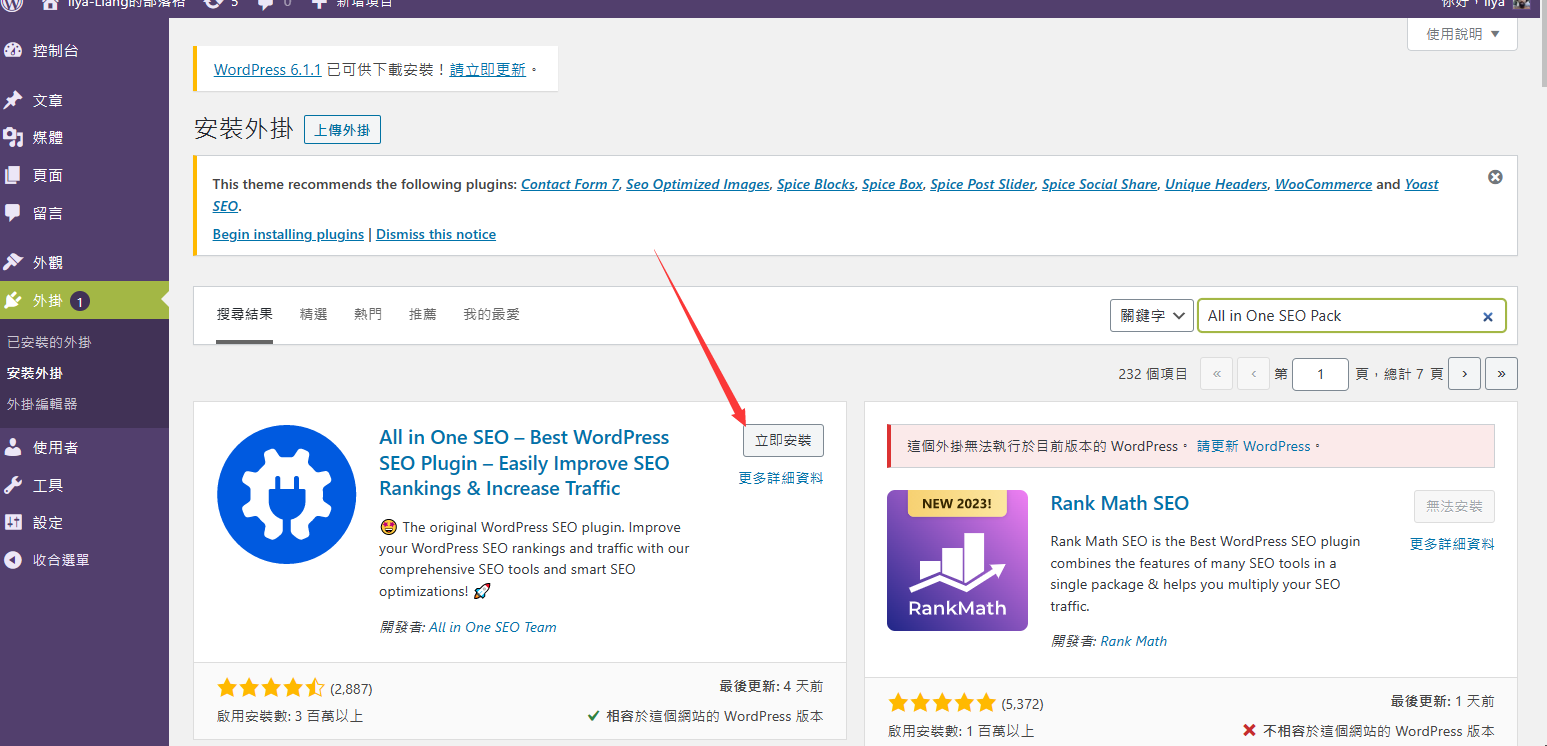The height and width of the screenshot is (746, 1547).
Task: Click 立即安裝 for All in One SEO
Action: 783,440
